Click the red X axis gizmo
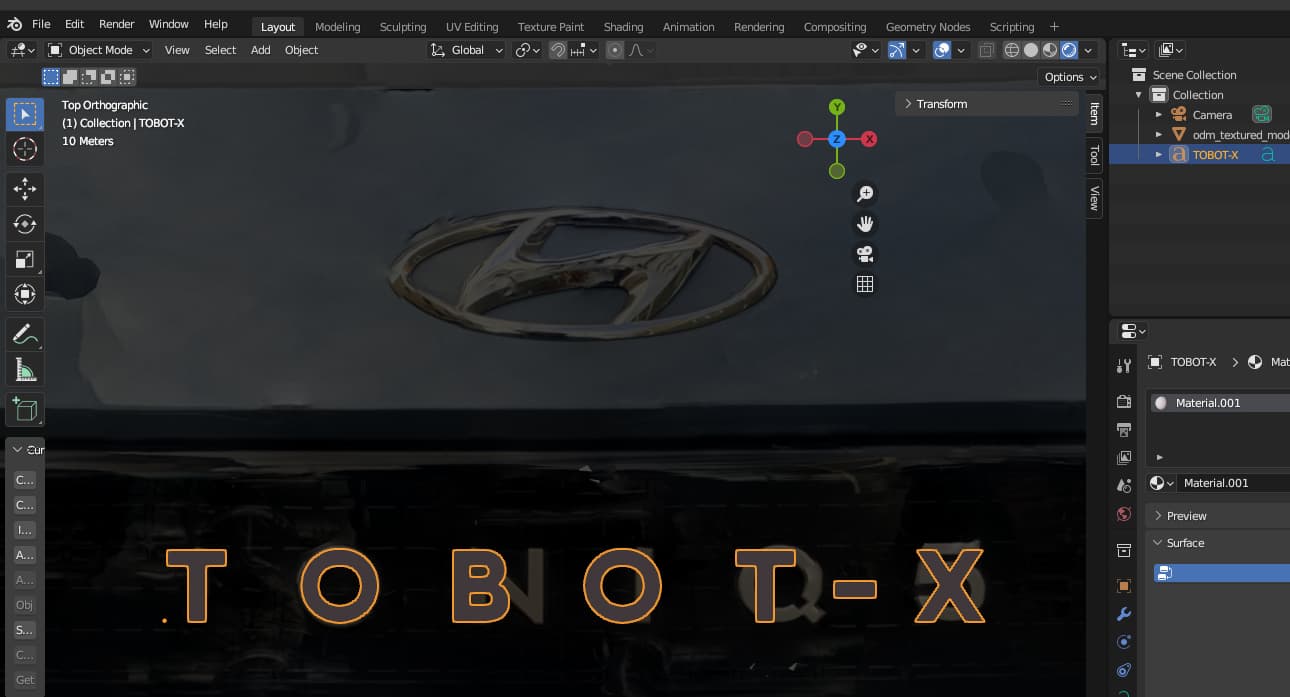1290x697 pixels. point(869,139)
